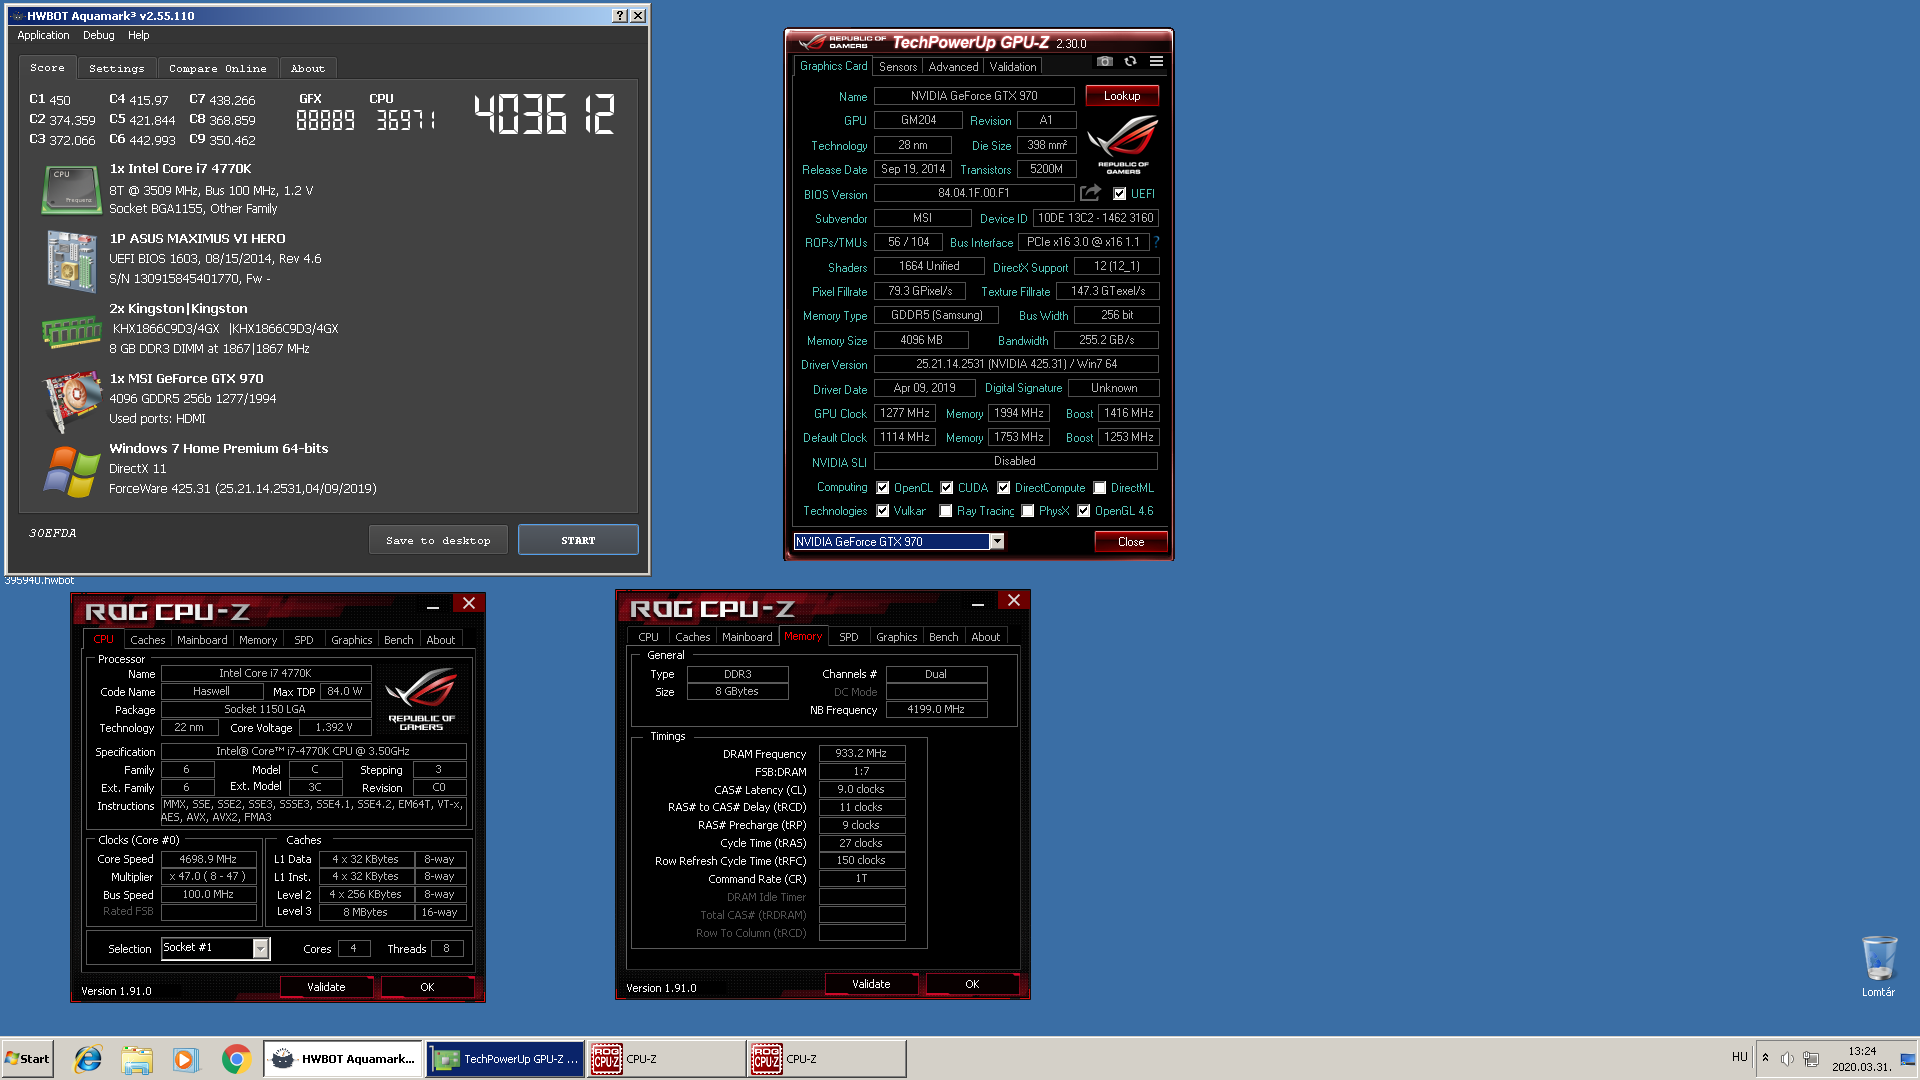Open Validation tab in GPU-Z
This screenshot has height=1080, width=1920.
(x=1013, y=67)
